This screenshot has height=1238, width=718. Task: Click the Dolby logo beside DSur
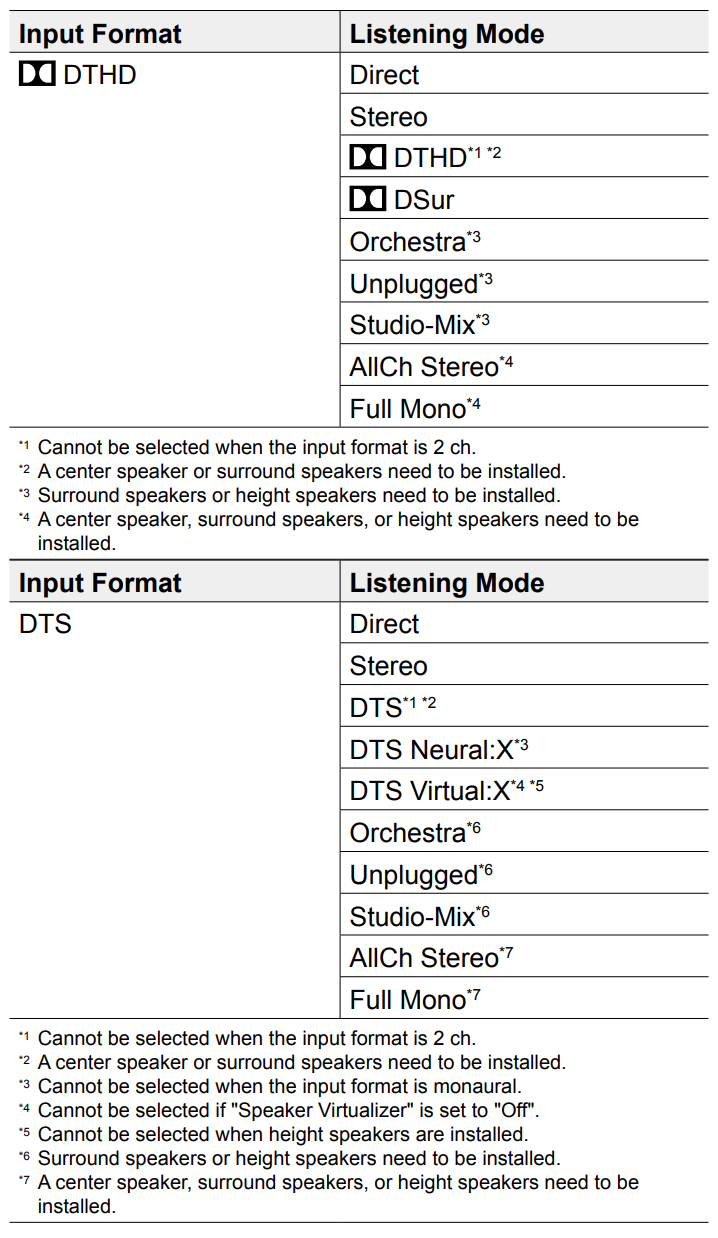coord(368,200)
